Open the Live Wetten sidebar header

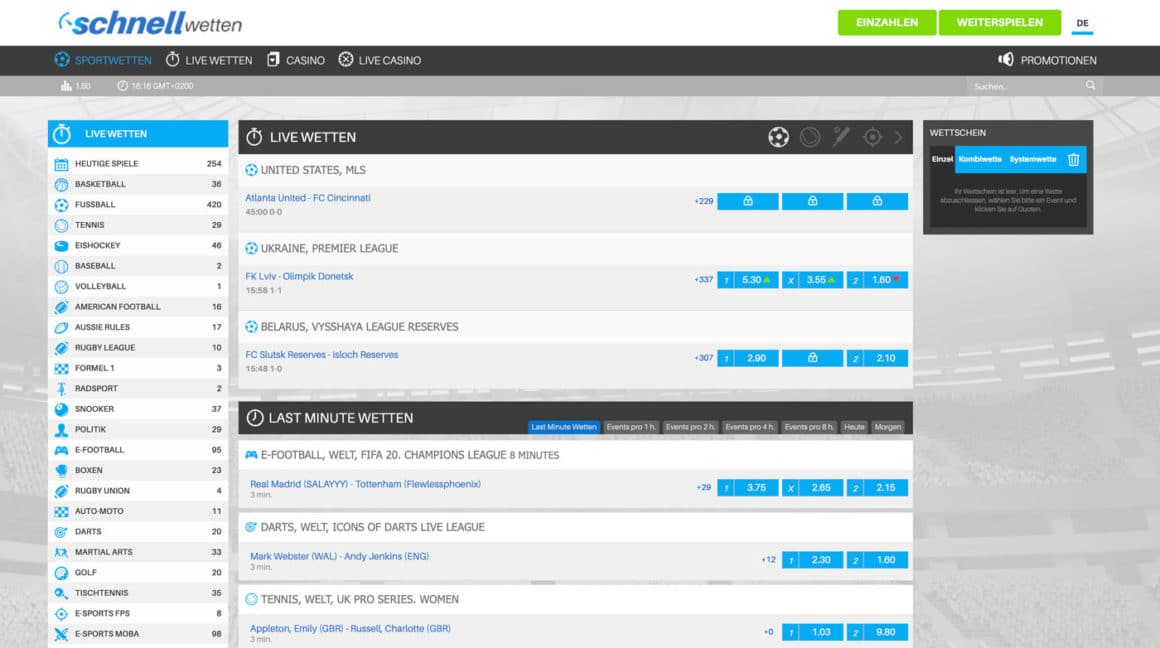pos(138,134)
